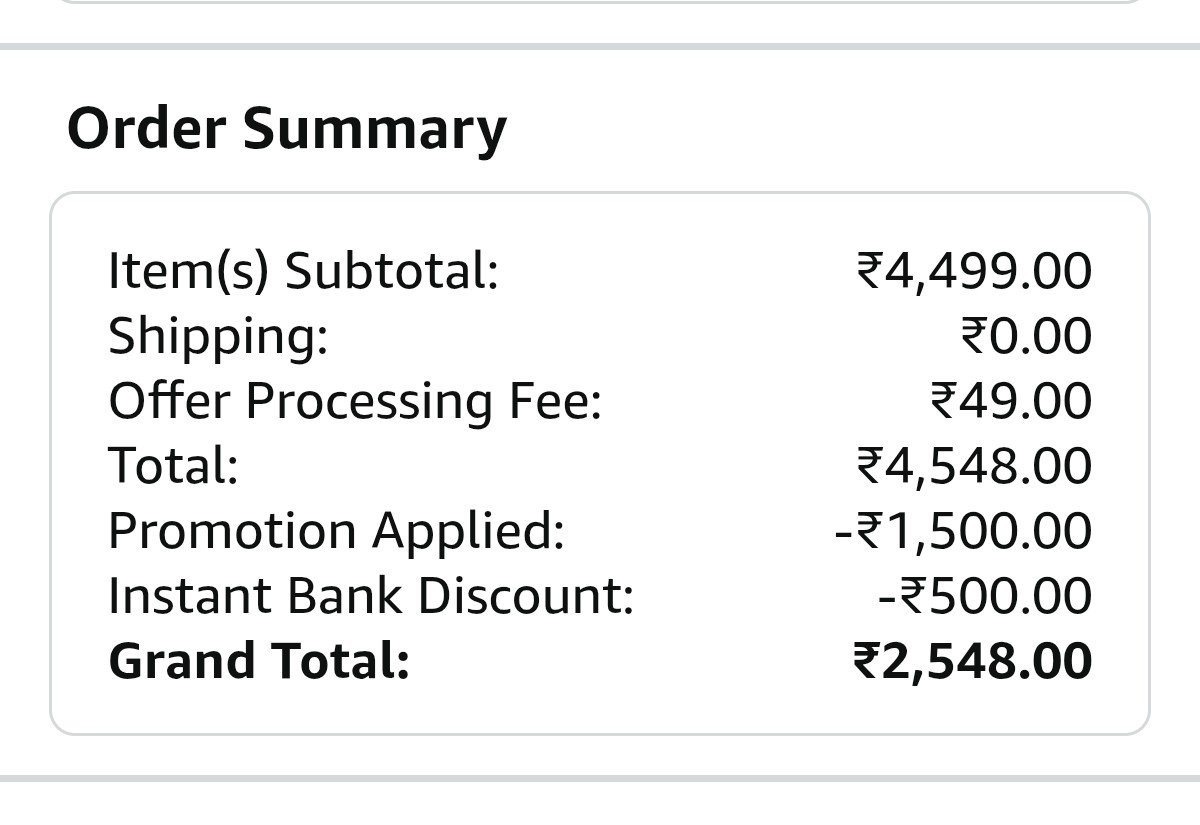Click the rupee symbol in Grand Total amount
This screenshot has width=1200, height=825.
[x=866, y=661]
